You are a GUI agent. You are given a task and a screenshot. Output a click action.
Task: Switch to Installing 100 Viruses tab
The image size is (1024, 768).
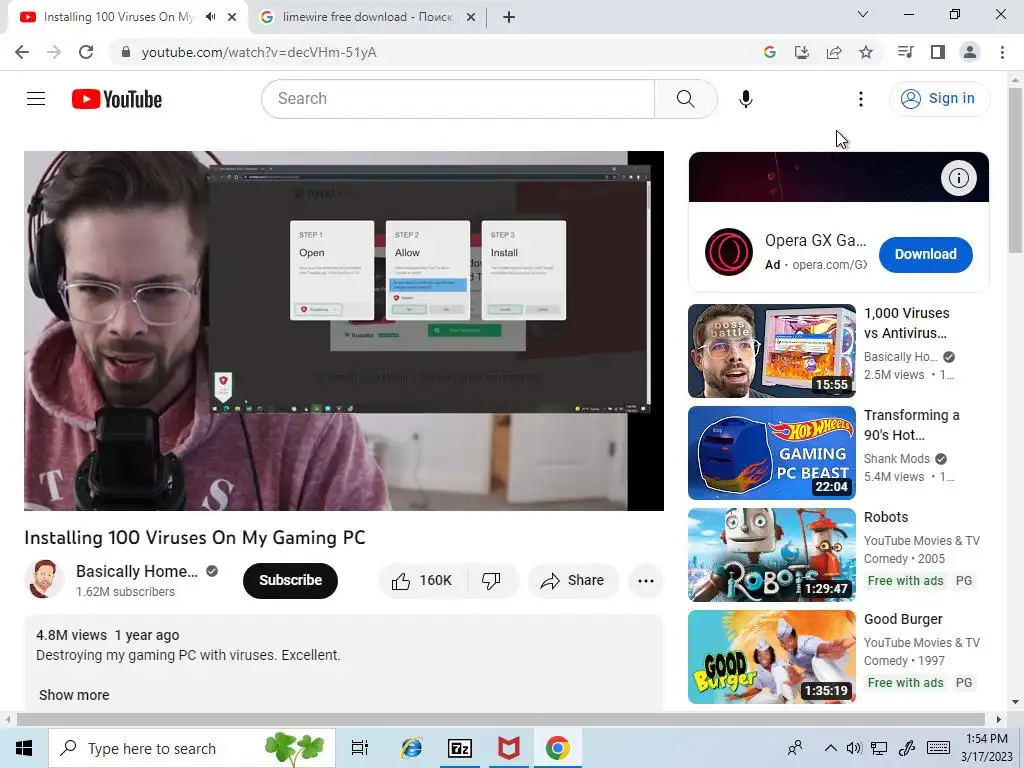coord(118,17)
